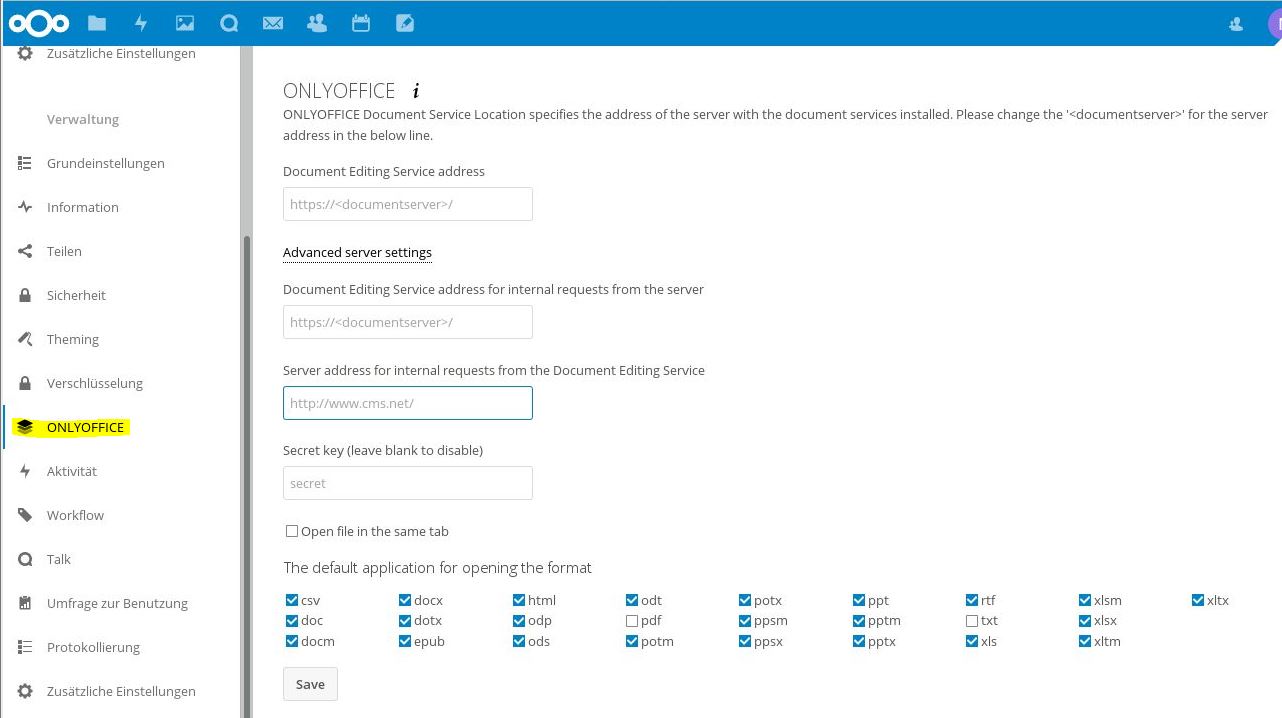Uncheck the csv format checkbox
1282x718 pixels.
292,601
